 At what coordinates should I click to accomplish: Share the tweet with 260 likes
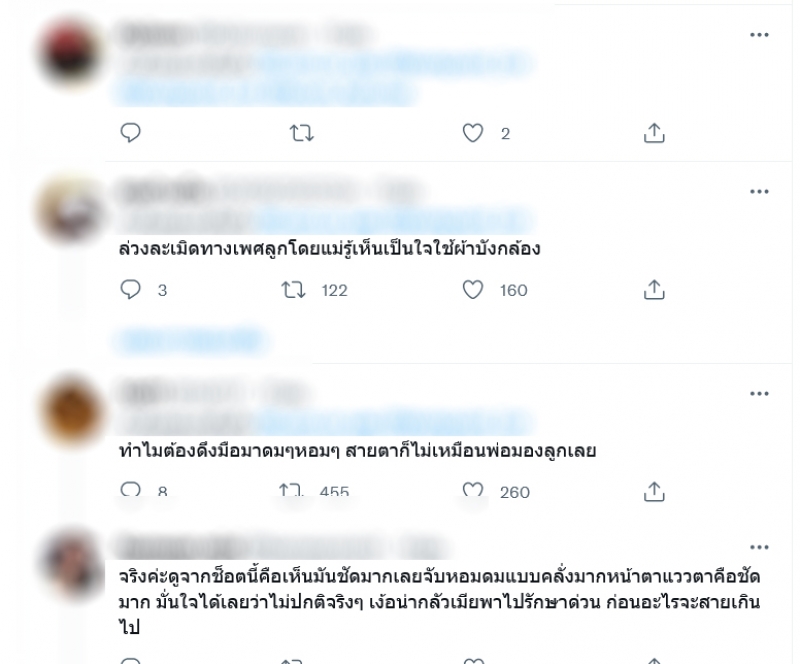coord(654,491)
